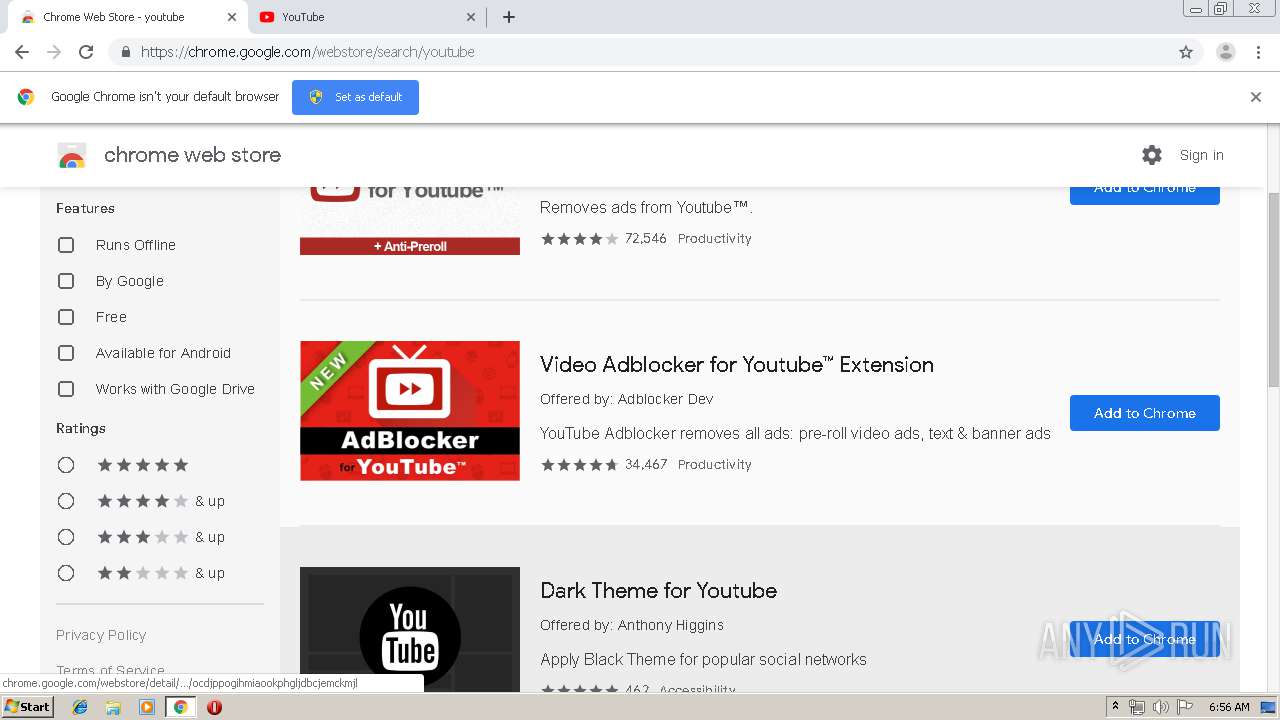Viewport: 1280px width, 720px height.
Task: Set Chrome as default browser
Action: click(x=355, y=97)
